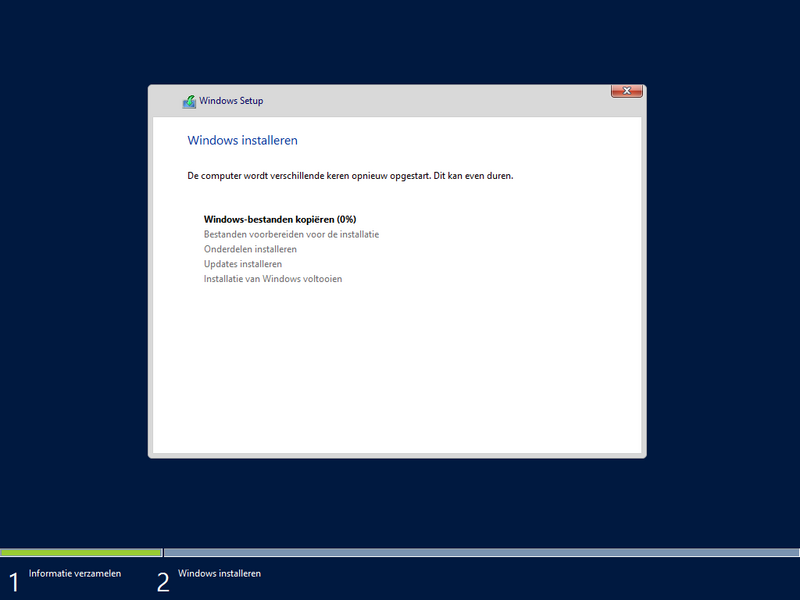The height and width of the screenshot is (600, 800).
Task: Click the large step number 2
Action: point(163,582)
